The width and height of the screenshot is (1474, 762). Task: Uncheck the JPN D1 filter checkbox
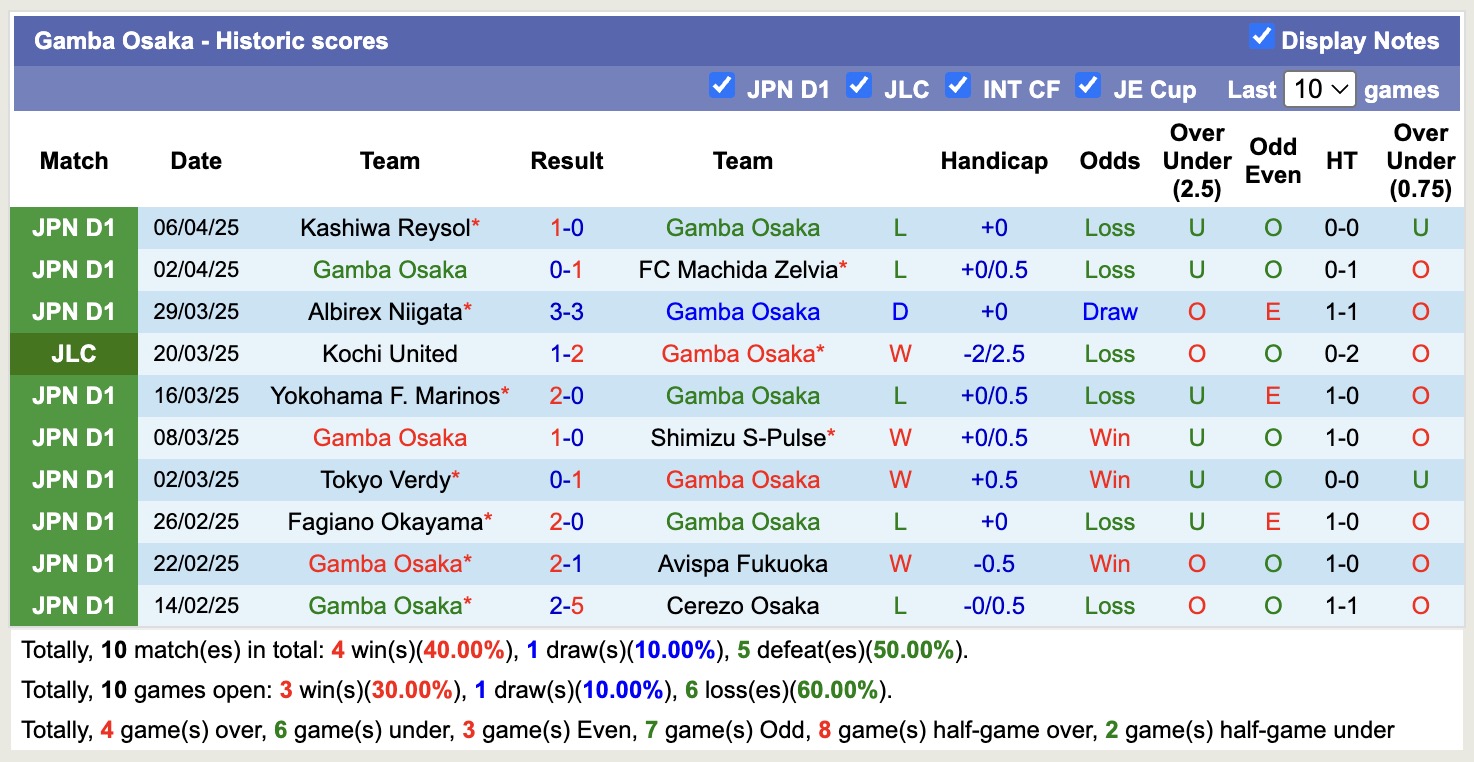721,86
